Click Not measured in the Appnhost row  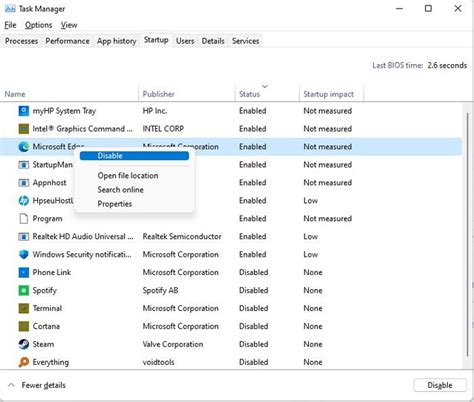pyautogui.click(x=327, y=183)
